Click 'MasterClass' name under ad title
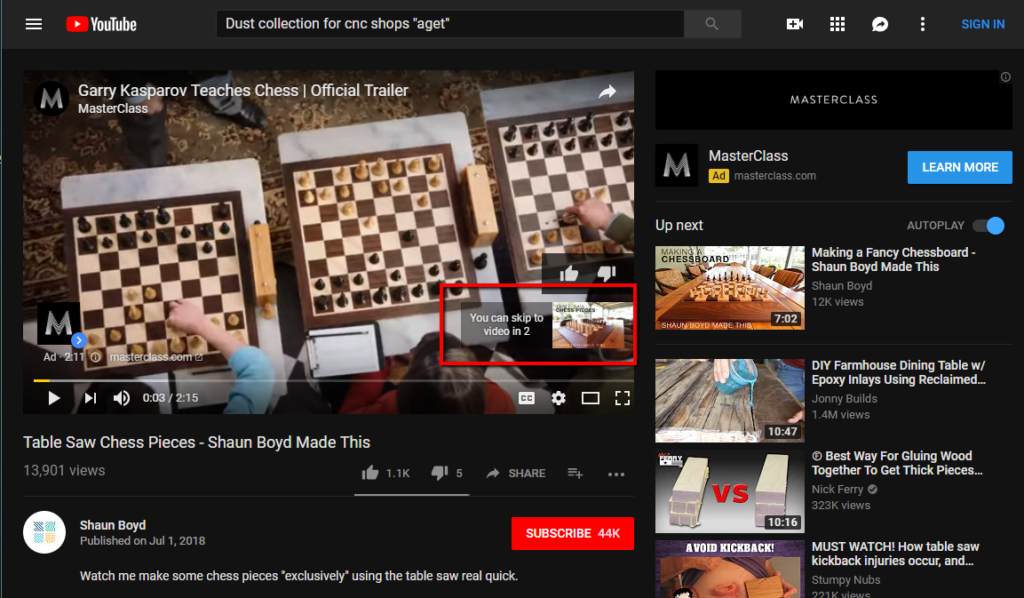 click(112, 108)
